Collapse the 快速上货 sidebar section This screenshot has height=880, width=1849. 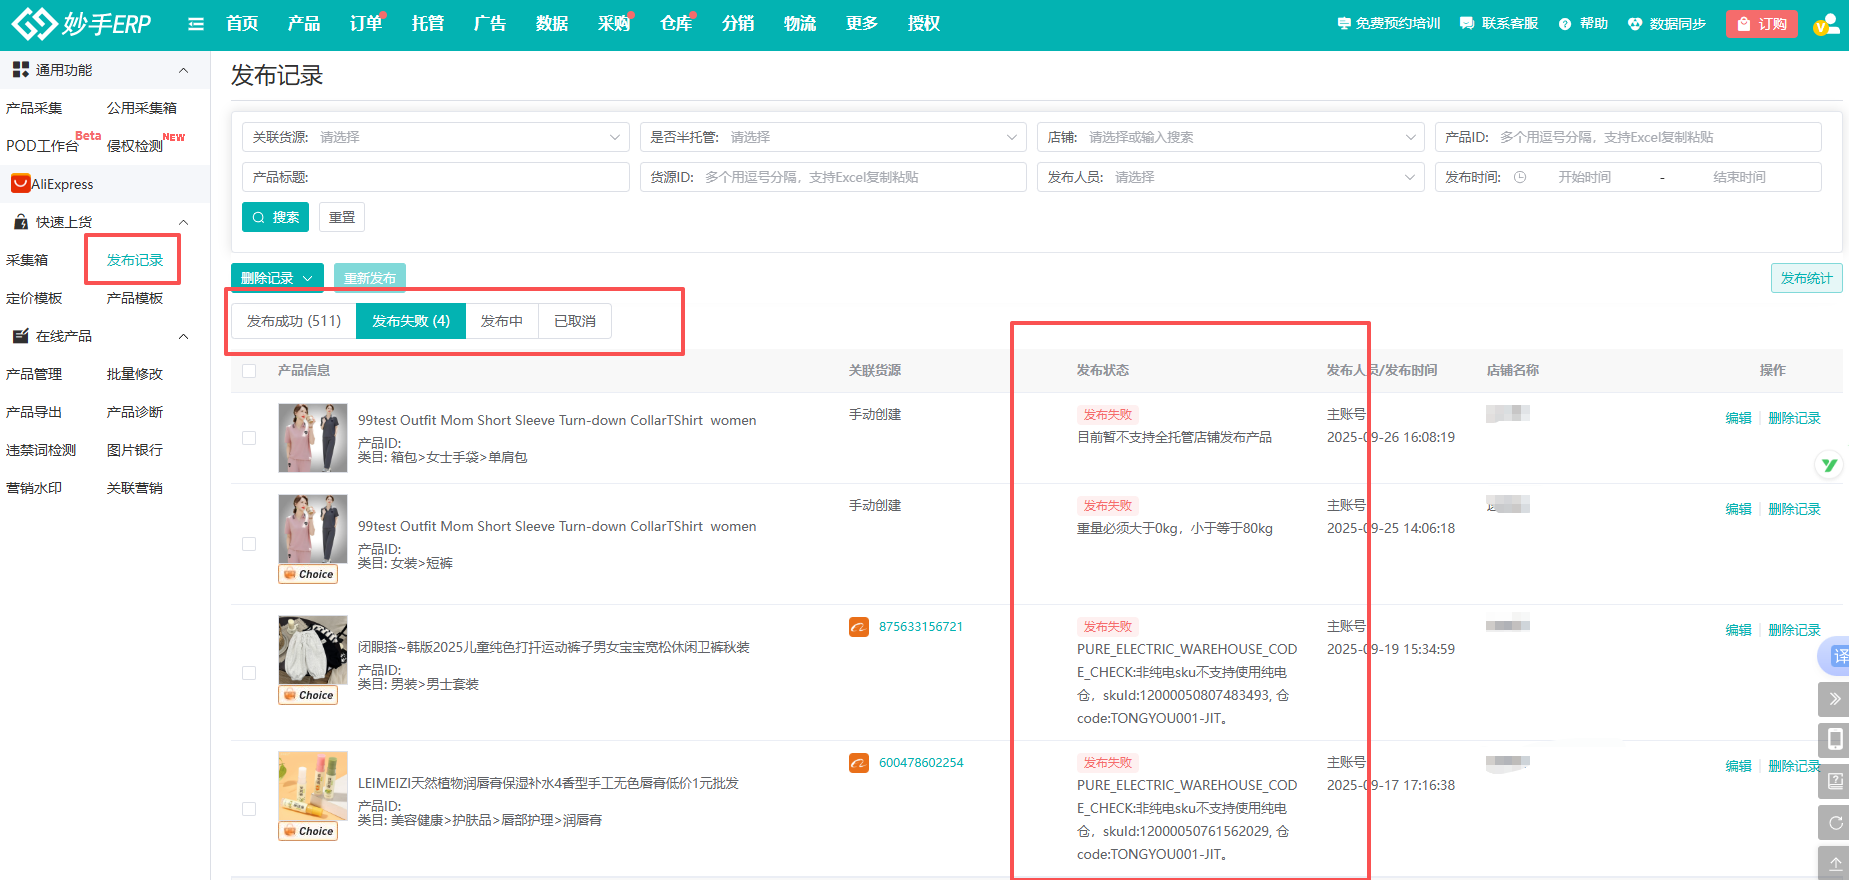tap(183, 222)
